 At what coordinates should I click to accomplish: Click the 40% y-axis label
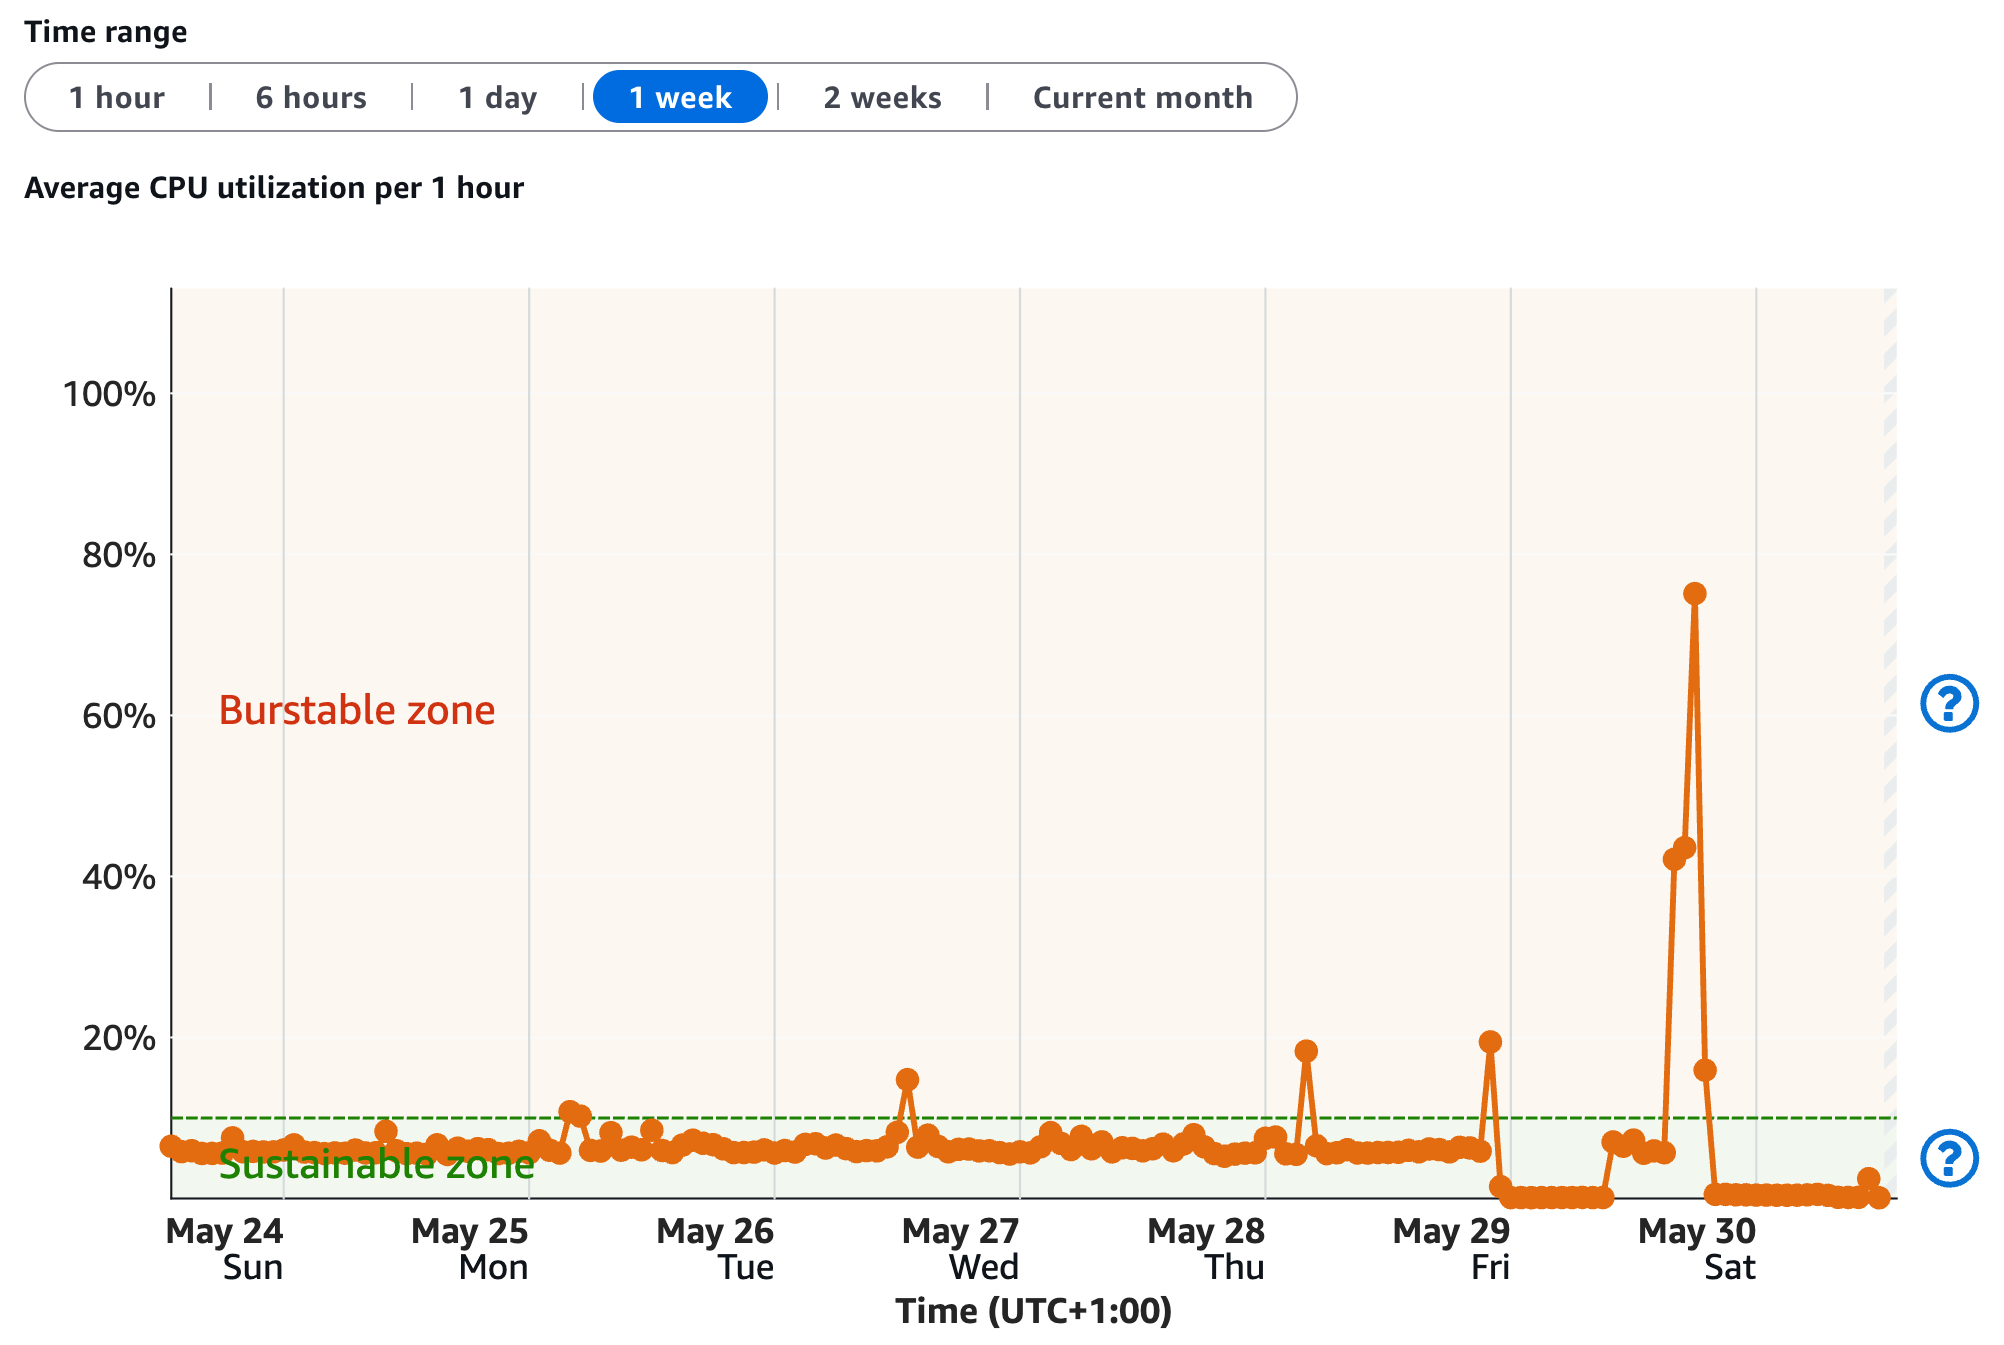(x=119, y=877)
